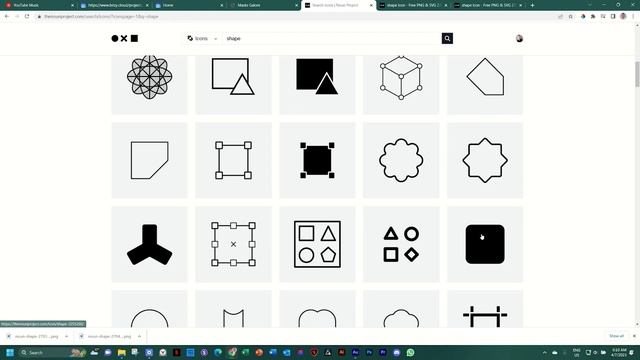Close the downloads bar

(x=634, y=336)
